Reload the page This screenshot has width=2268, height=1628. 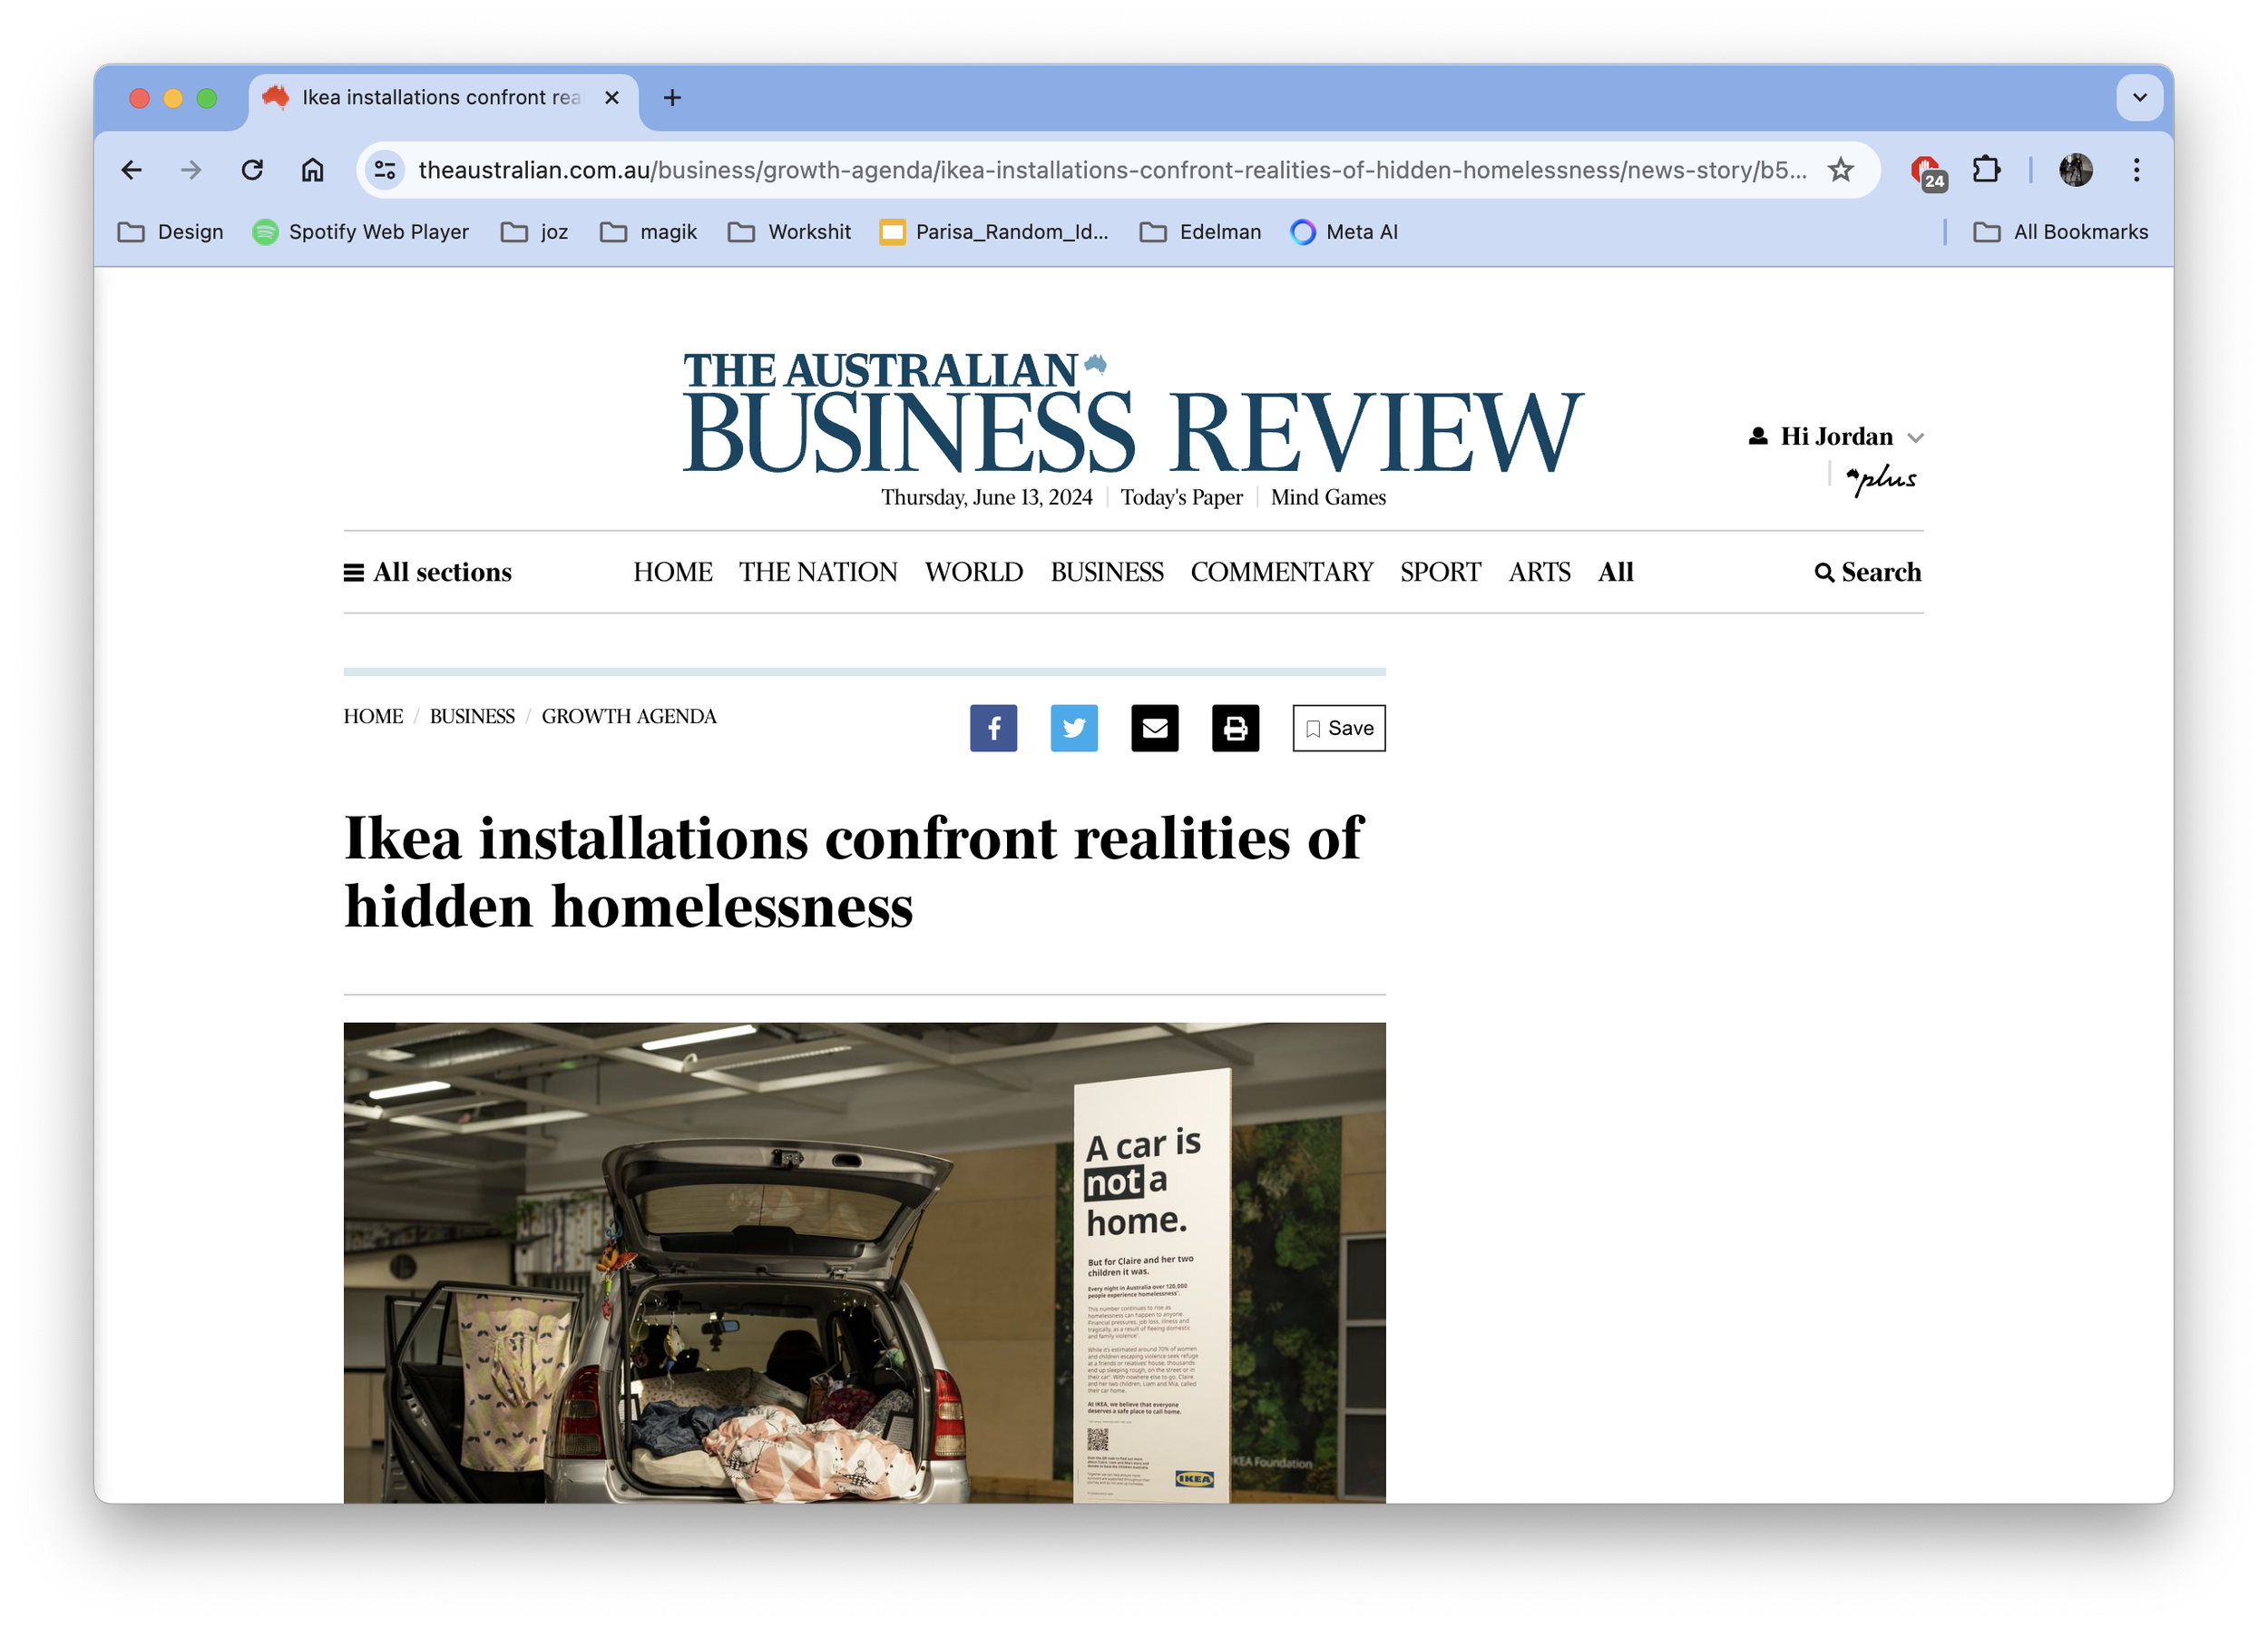(x=252, y=170)
